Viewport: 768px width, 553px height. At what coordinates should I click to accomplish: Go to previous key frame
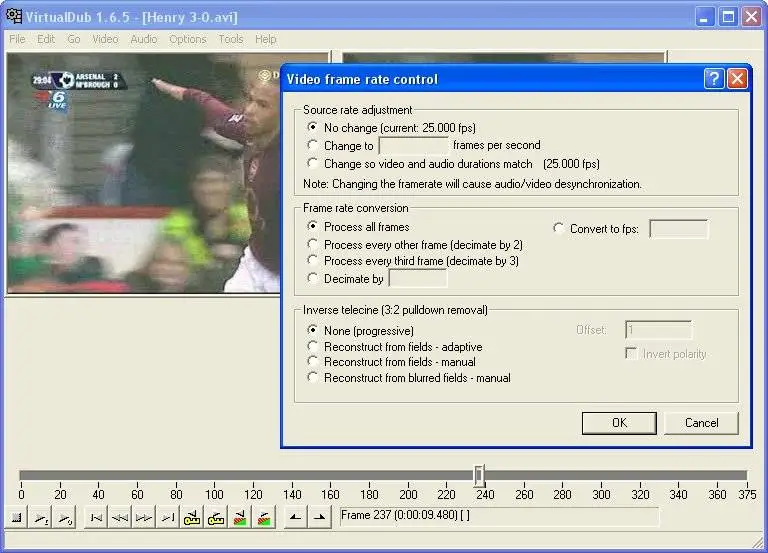pyautogui.click(x=192, y=517)
